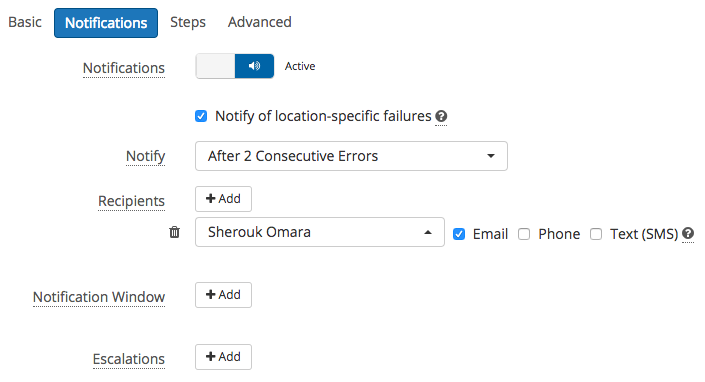Click the trash icon beside Sherouk Omara
Viewport: 705px width, 382px height.
coord(174,232)
